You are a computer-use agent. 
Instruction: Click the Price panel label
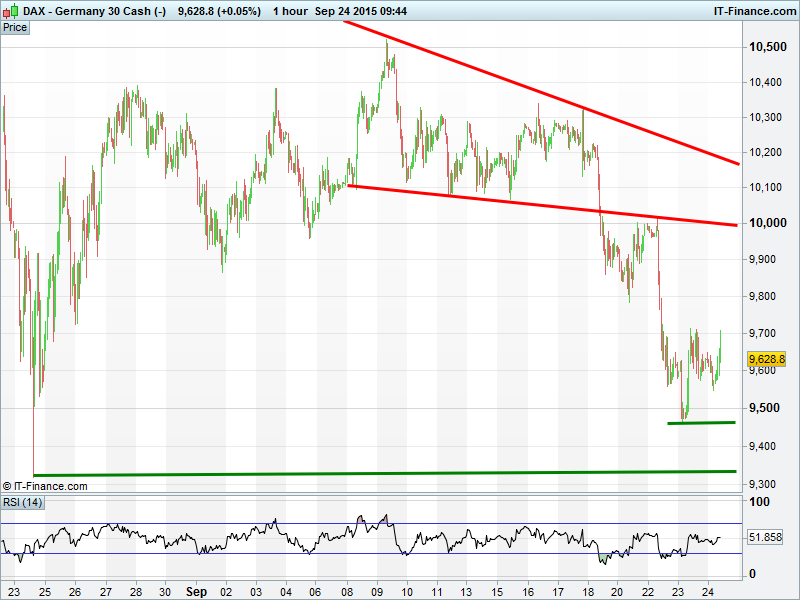[x=15, y=28]
